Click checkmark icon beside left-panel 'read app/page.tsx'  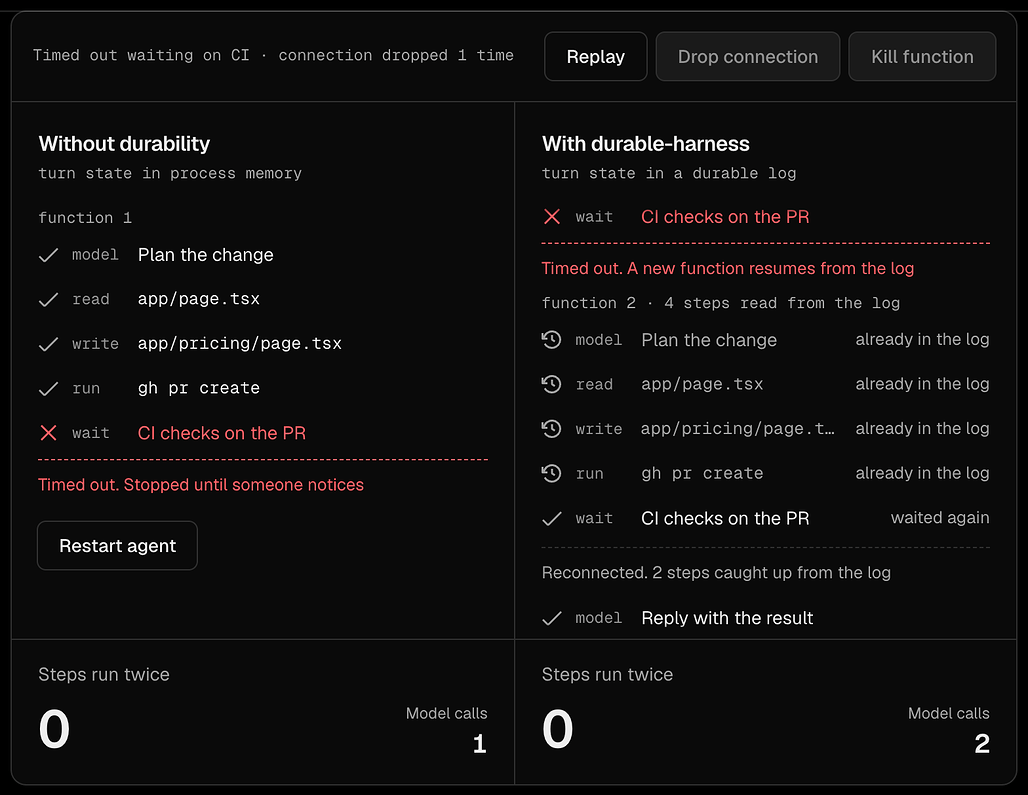tap(49, 300)
